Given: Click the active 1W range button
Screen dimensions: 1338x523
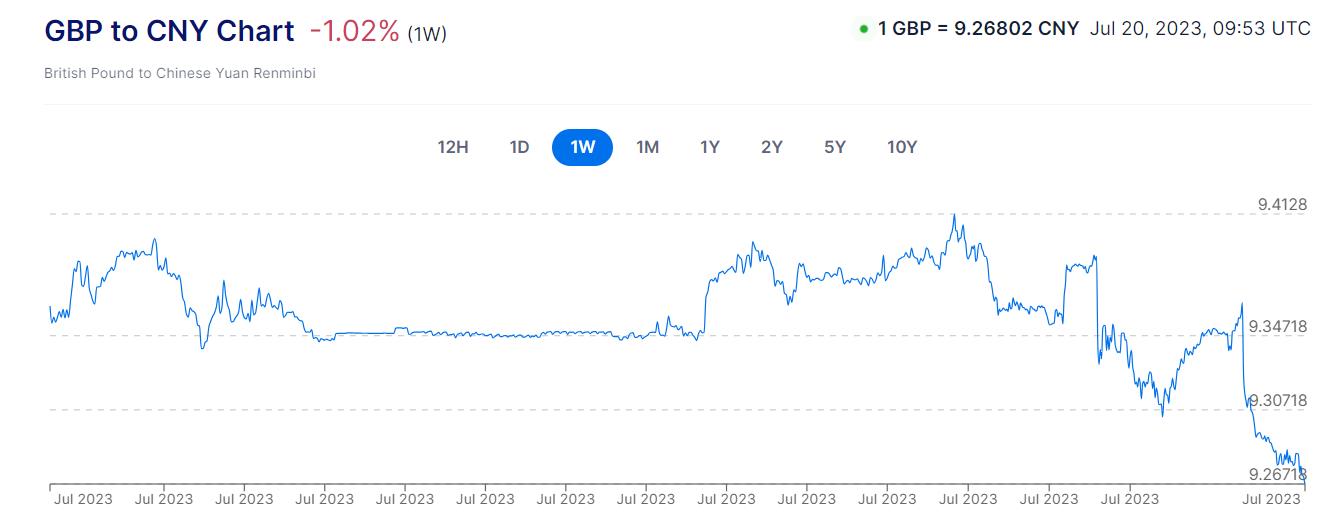Looking at the screenshot, I should [582, 147].
